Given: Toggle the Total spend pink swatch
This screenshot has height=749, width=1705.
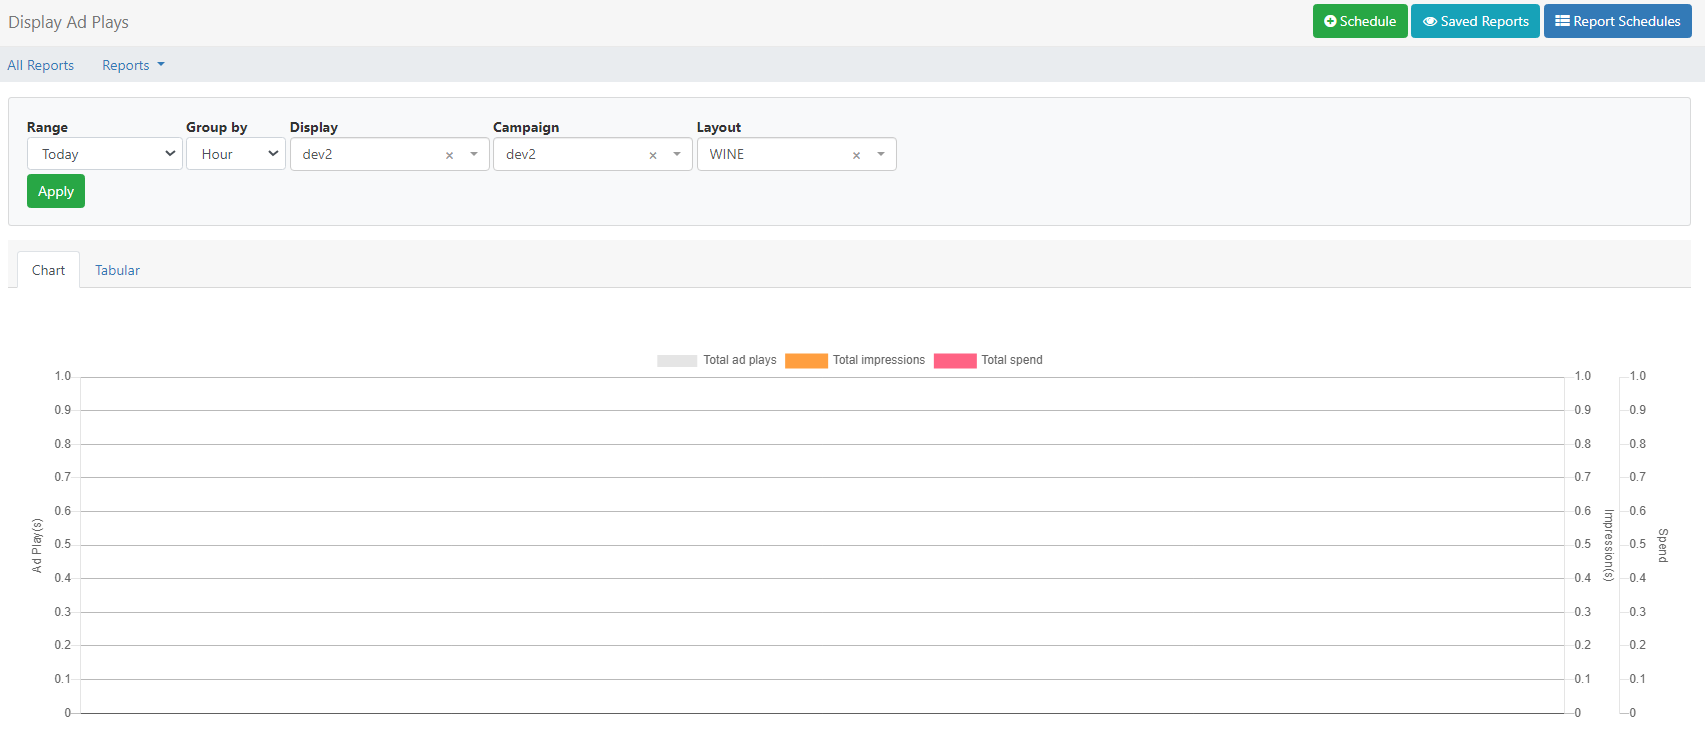Looking at the screenshot, I should pos(955,360).
